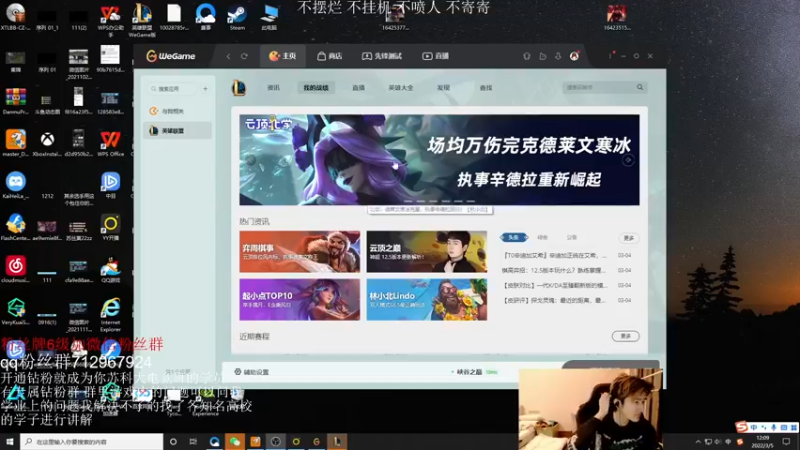Open the Xbox installer desktop icon
The image size is (800, 450).
47,143
